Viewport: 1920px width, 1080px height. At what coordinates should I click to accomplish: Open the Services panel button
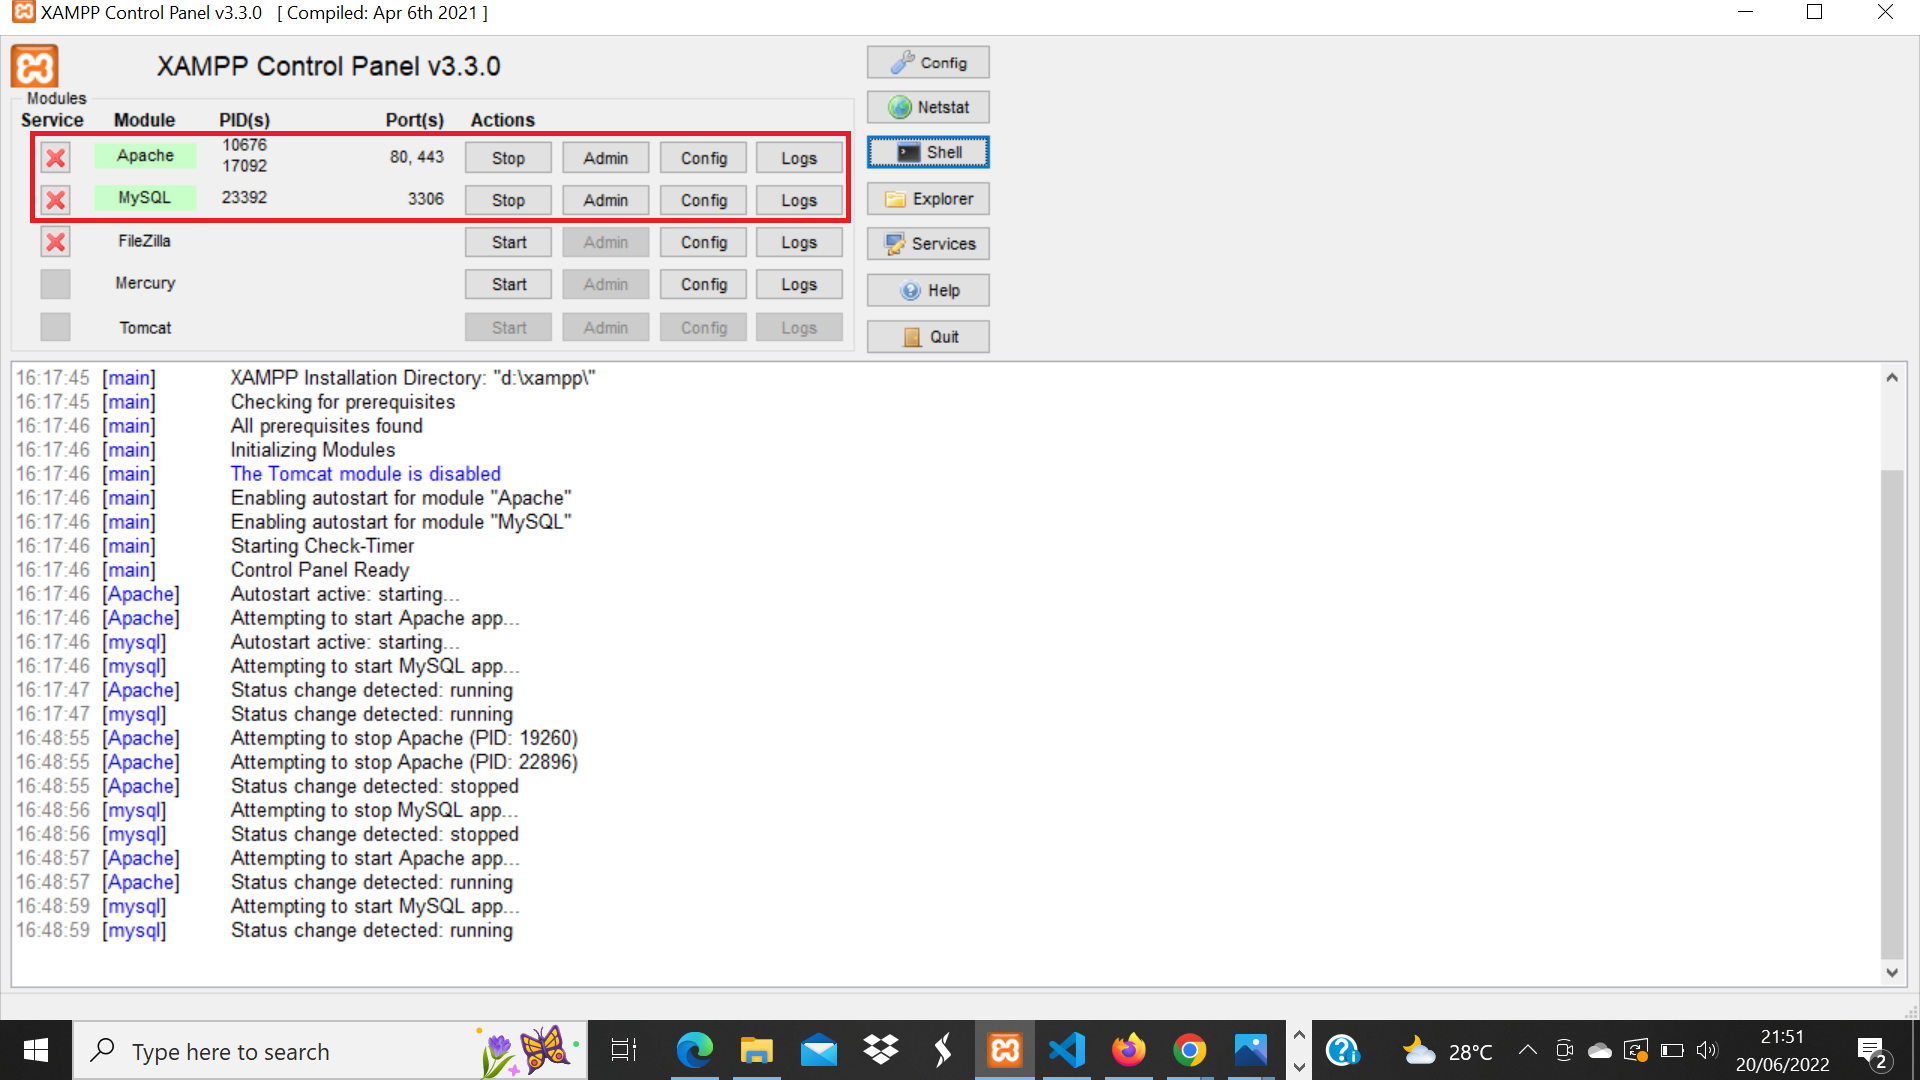click(x=928, y=244)
